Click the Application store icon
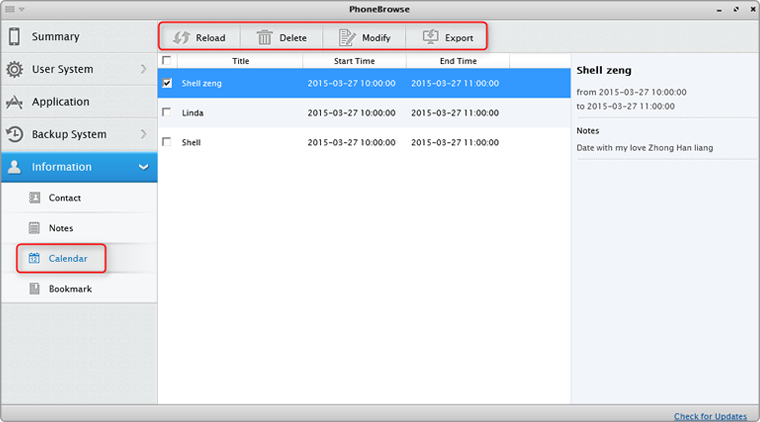 click(x=15, y=102)
